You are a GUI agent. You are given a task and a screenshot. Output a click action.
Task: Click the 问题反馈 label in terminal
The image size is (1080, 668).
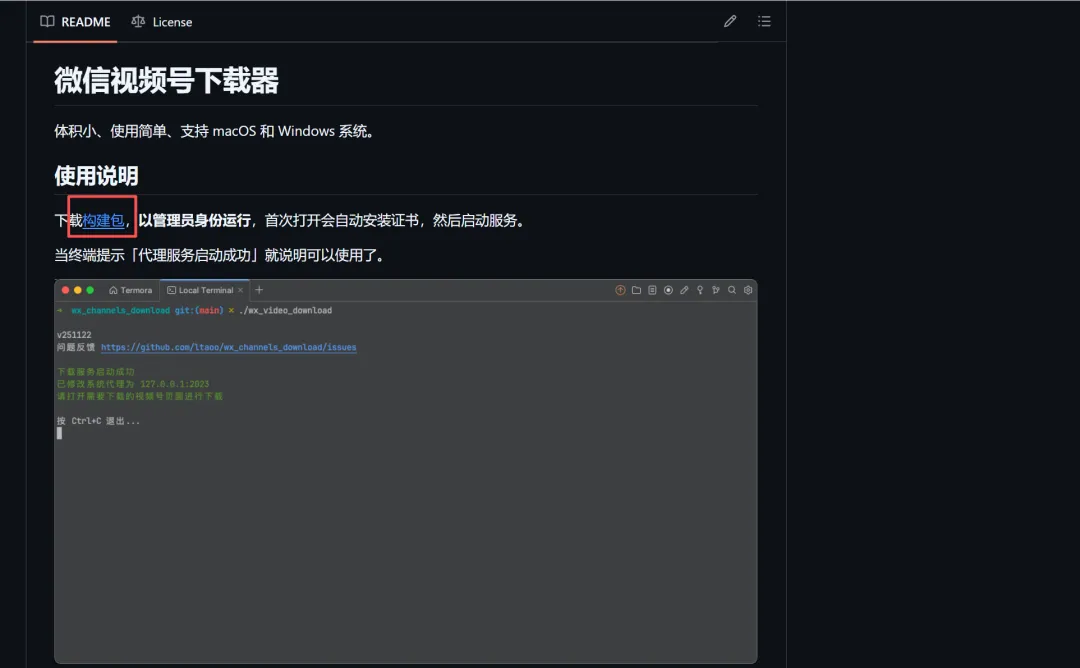pos(76,347)
